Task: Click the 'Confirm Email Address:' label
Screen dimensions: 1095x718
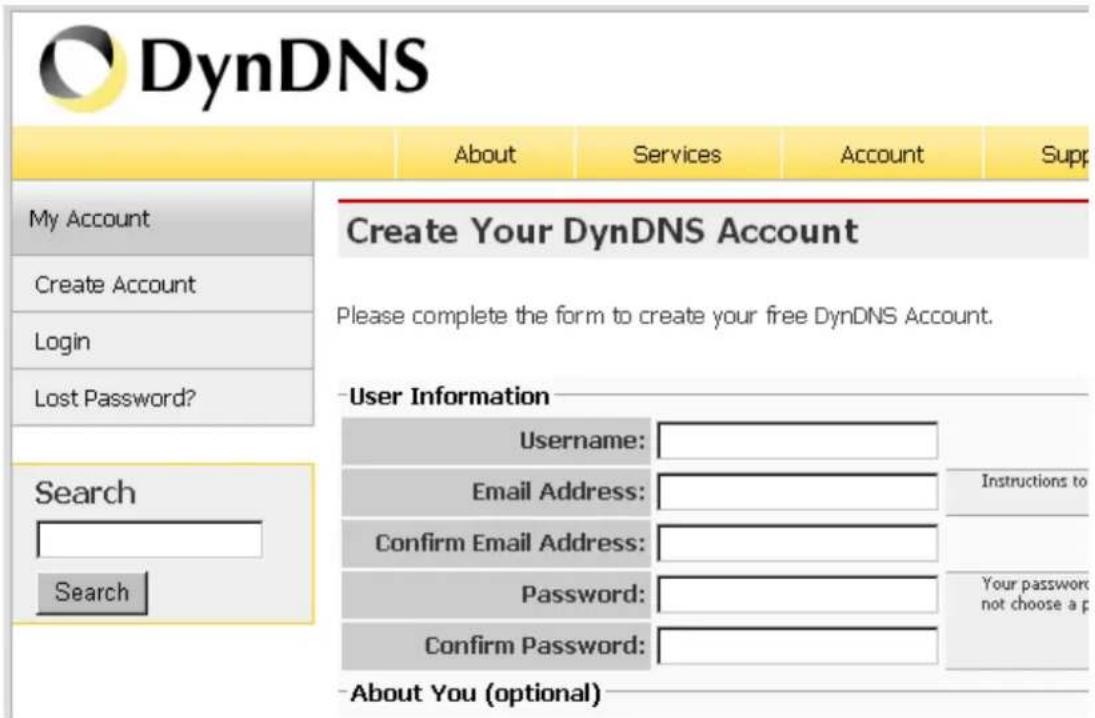Action: click(x=510, y=543)
